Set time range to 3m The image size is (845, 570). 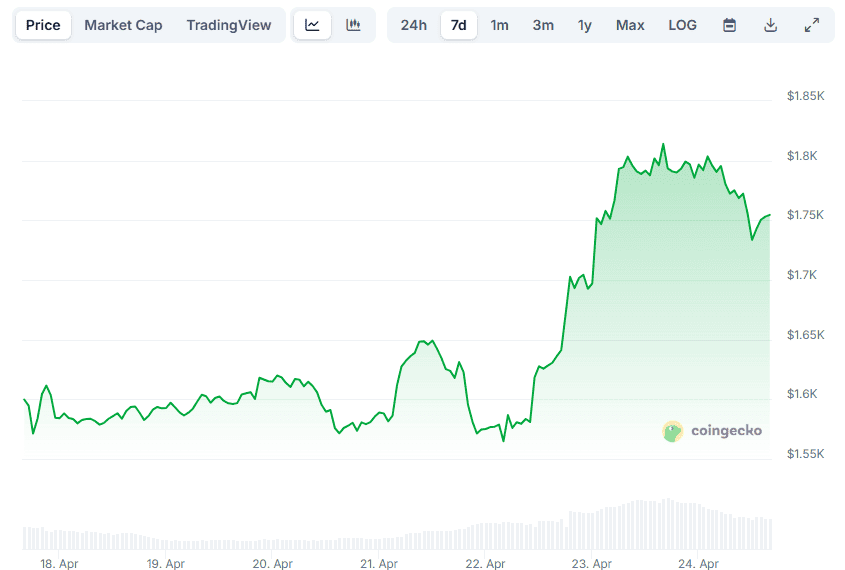543,25
